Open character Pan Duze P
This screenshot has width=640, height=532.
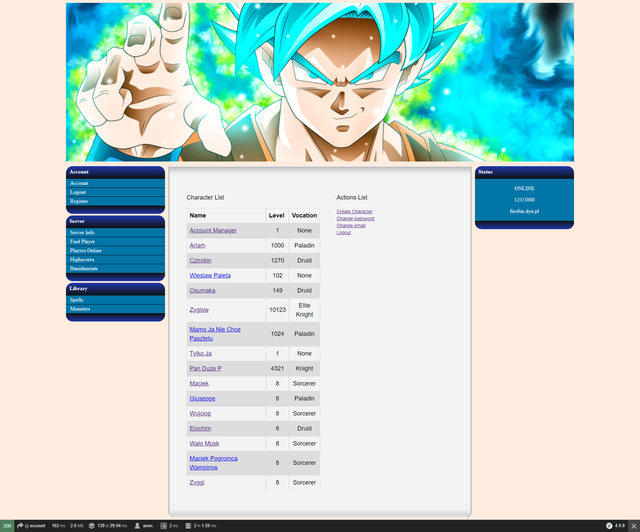[205, 368]
